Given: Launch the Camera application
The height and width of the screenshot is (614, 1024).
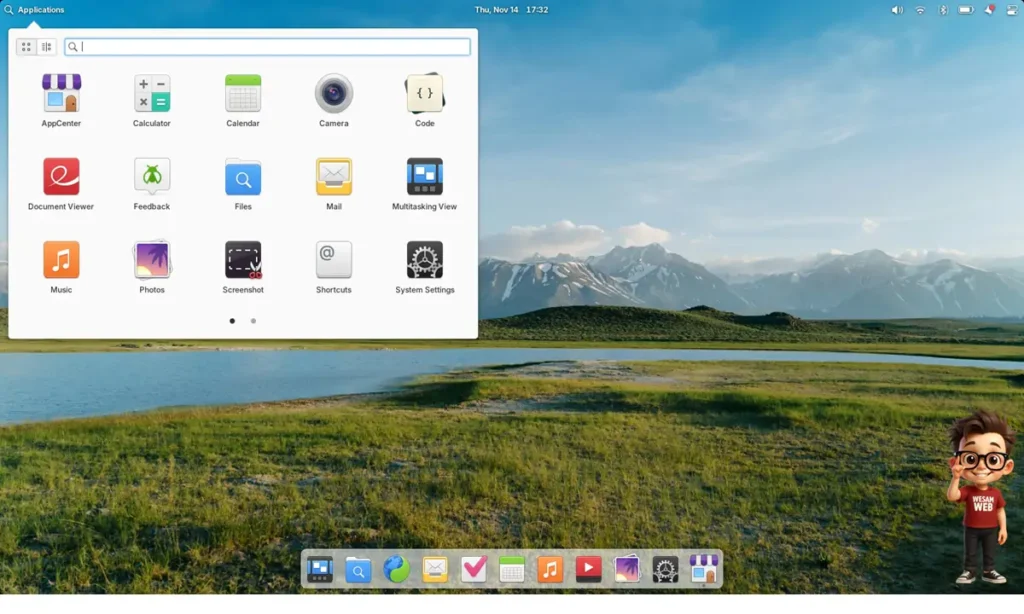Looking at the screenshot, I should pos(334,94).
